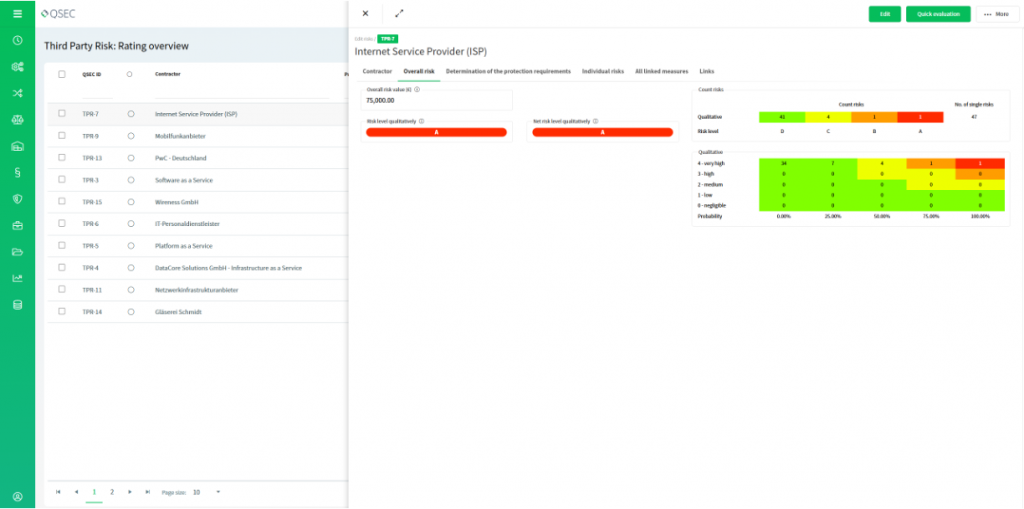
Task: Open the user profile icon at bottom
Action: (x=17, y=496)
